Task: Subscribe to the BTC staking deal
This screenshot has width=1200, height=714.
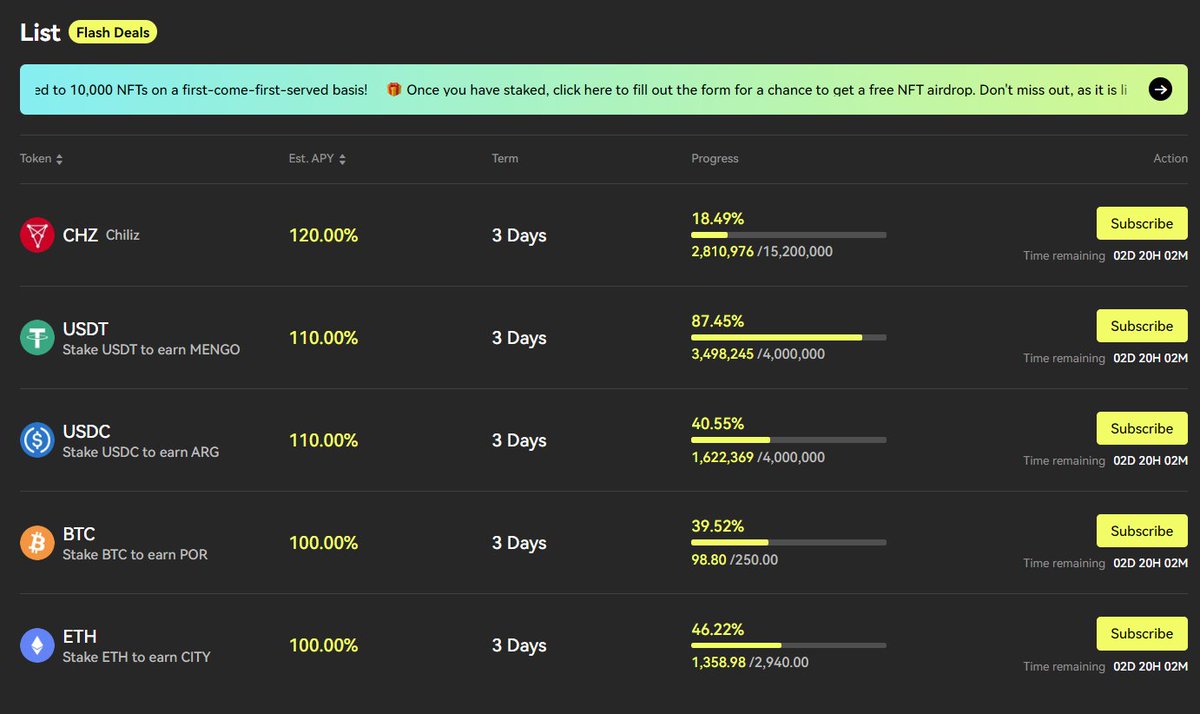Action: click(1142, 531)
